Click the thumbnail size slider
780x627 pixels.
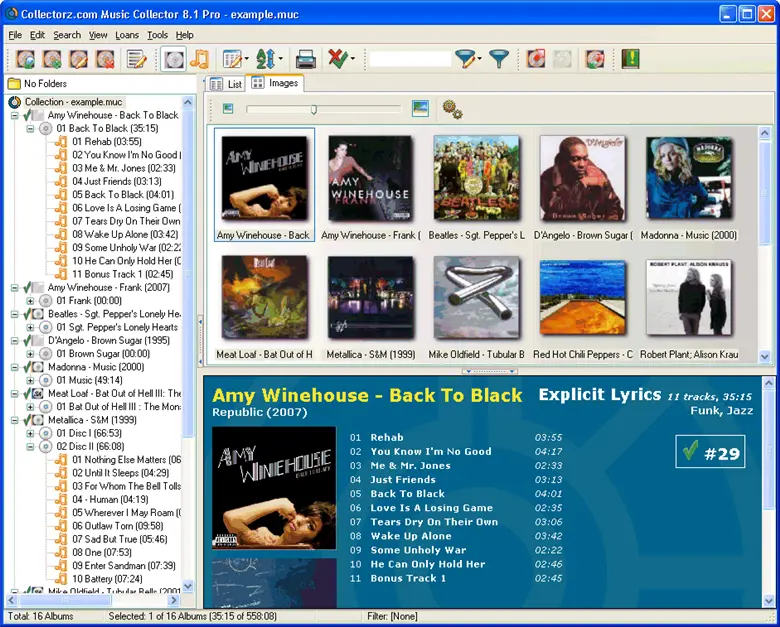click(x=314, y=109)
